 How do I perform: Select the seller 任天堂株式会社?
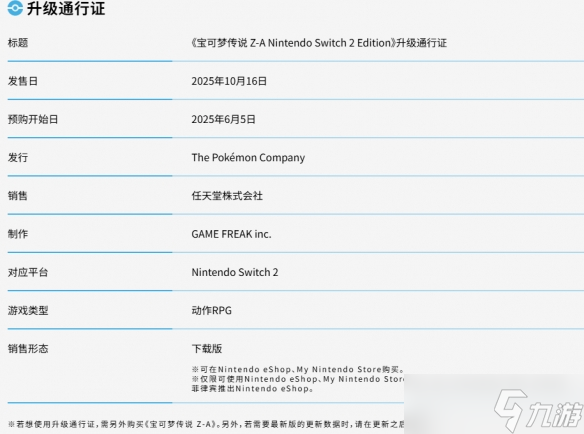tap(227, 196)
